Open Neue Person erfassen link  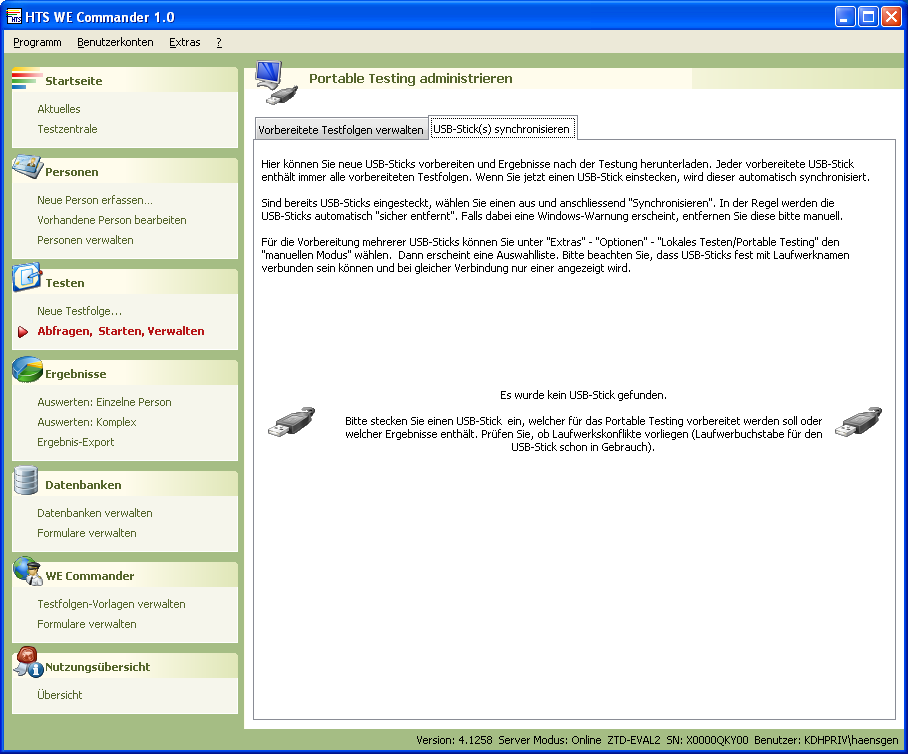[95, 200]
